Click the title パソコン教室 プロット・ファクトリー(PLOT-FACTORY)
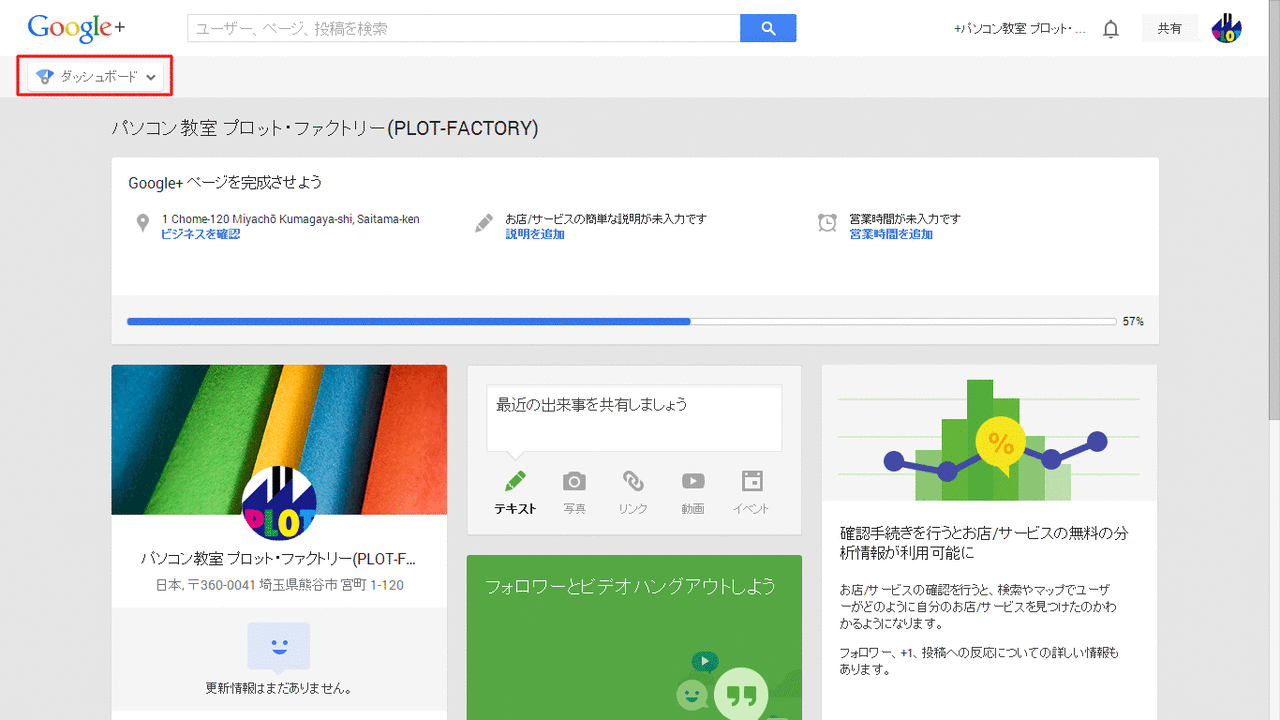The image size is (1280, 720). click(325, 128)
